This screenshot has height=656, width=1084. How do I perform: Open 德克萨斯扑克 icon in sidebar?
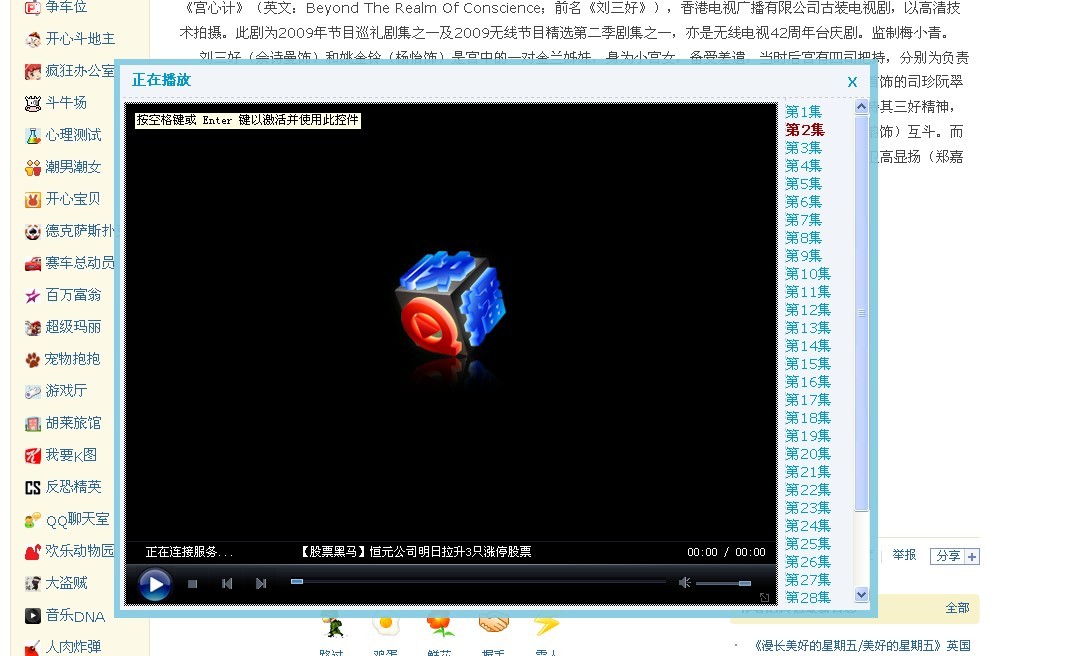tap(32, 232)
